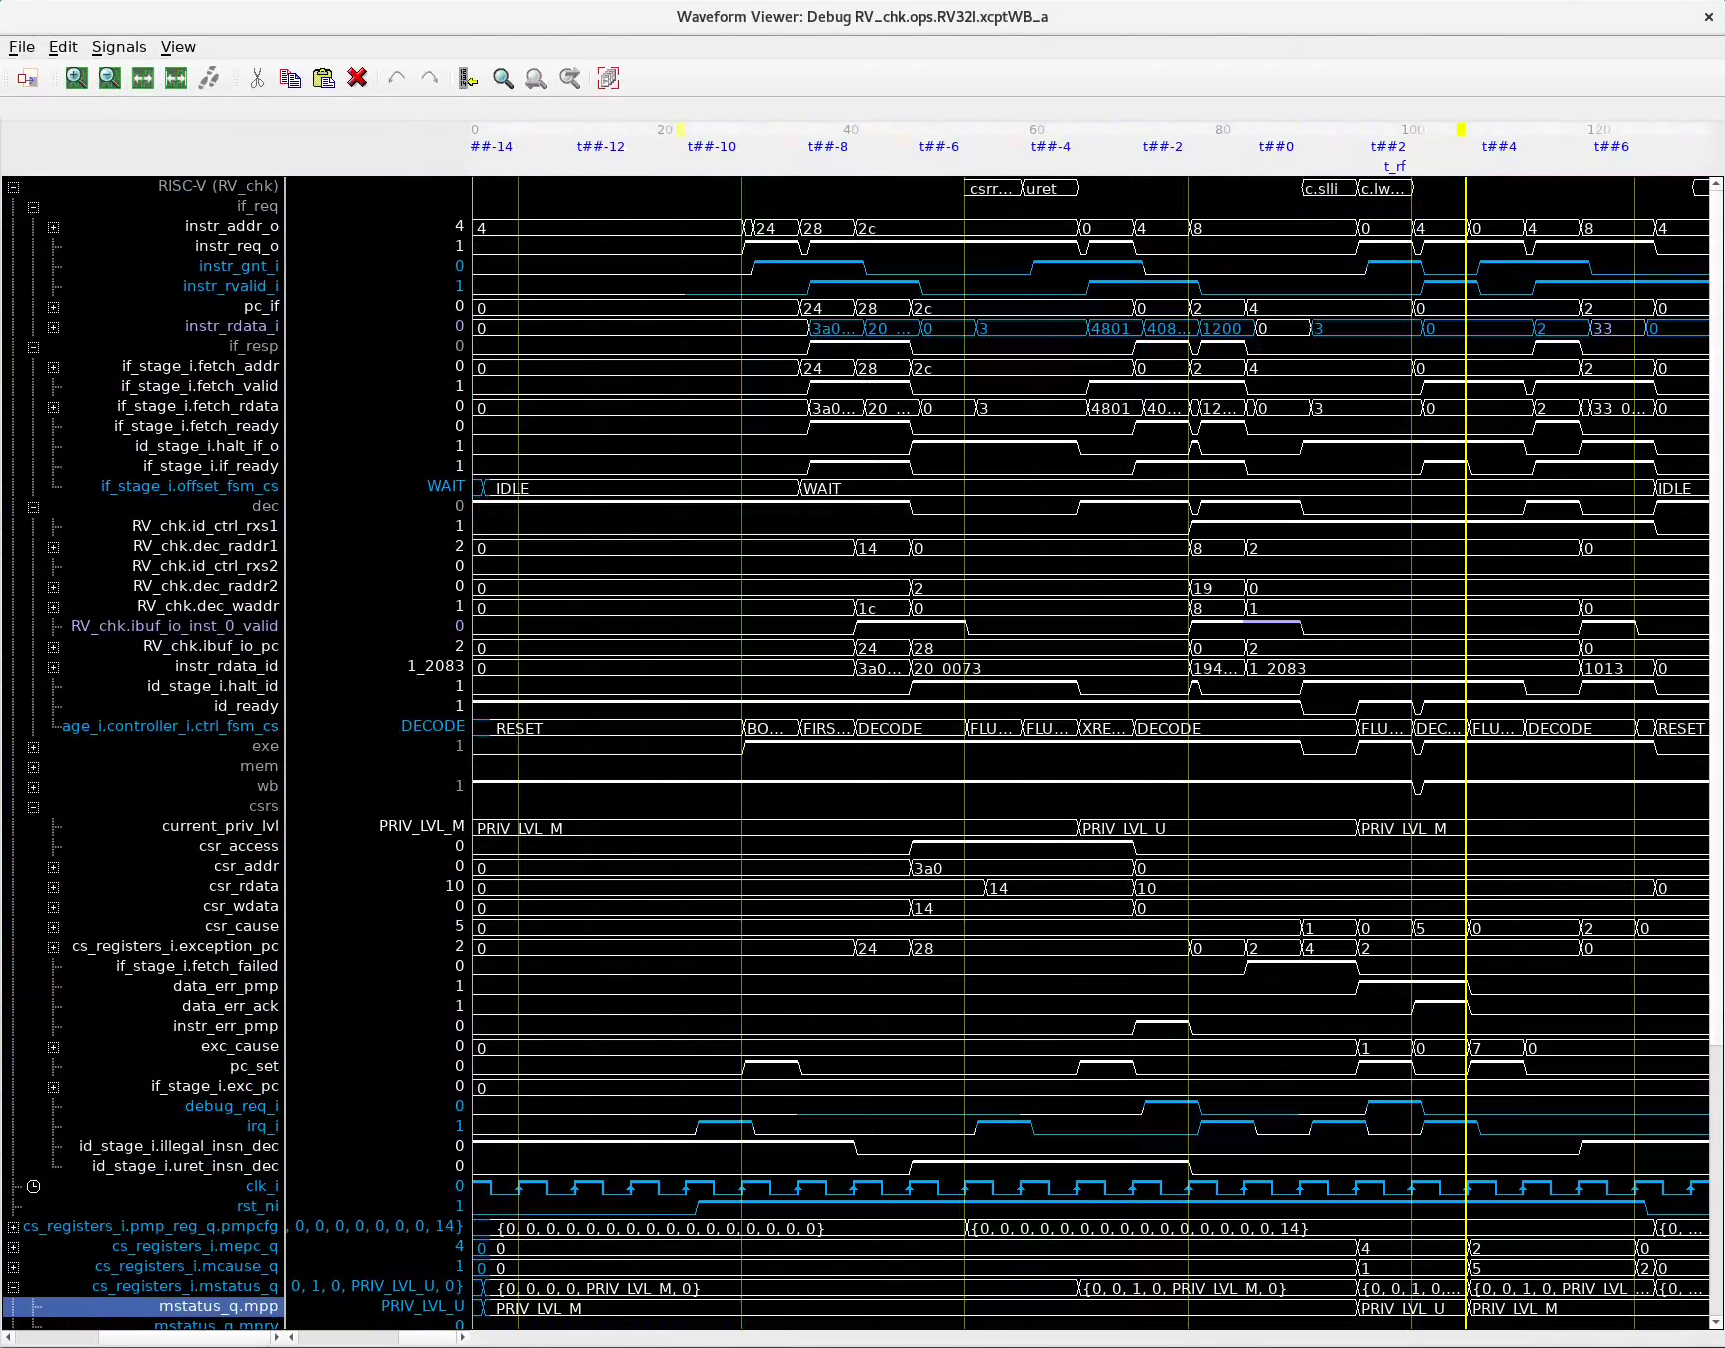Open the File menu

[21, 47]
